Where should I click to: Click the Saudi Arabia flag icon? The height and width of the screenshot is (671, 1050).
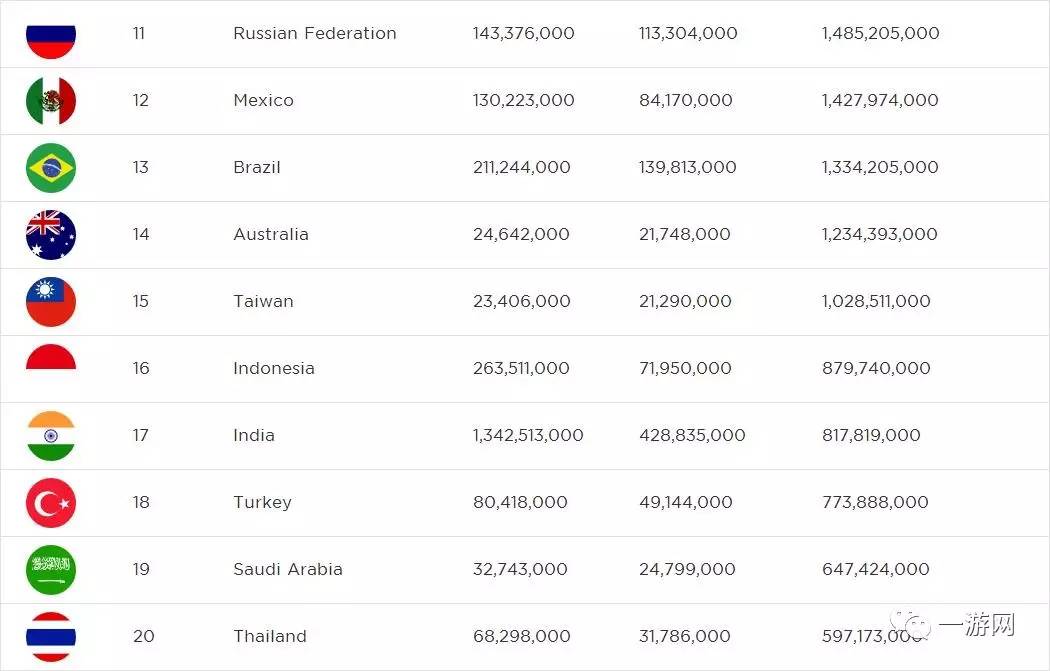51,569
